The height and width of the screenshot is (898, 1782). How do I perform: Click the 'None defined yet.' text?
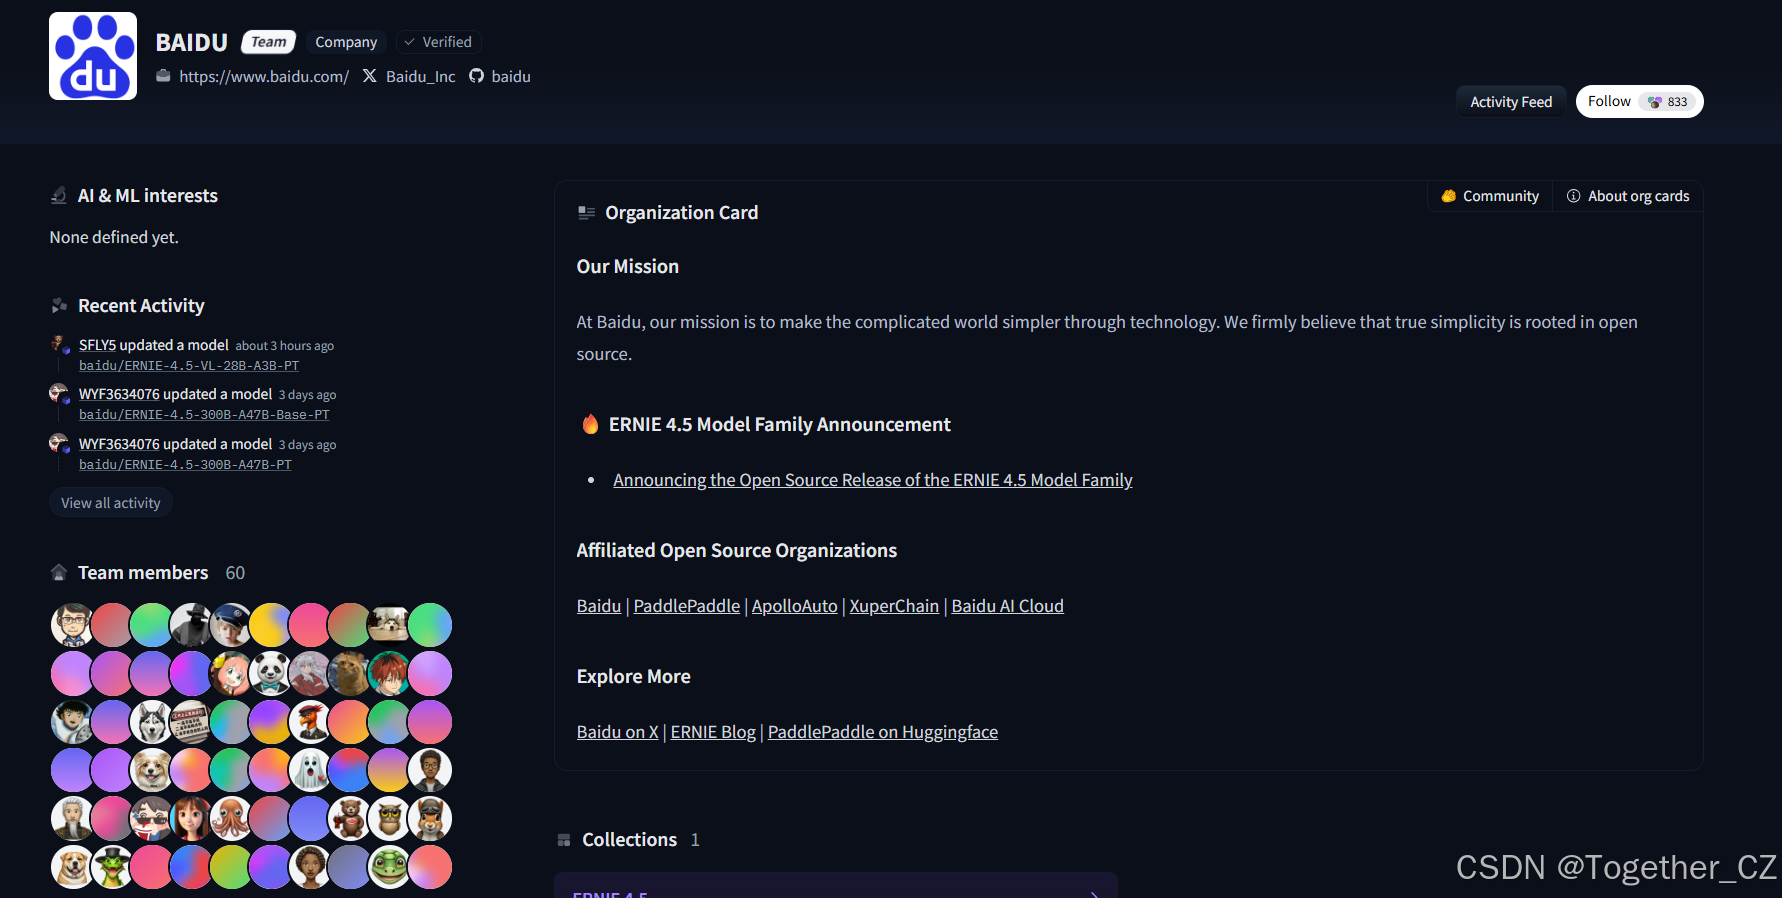pyautogui.click(x=114, y=237)
